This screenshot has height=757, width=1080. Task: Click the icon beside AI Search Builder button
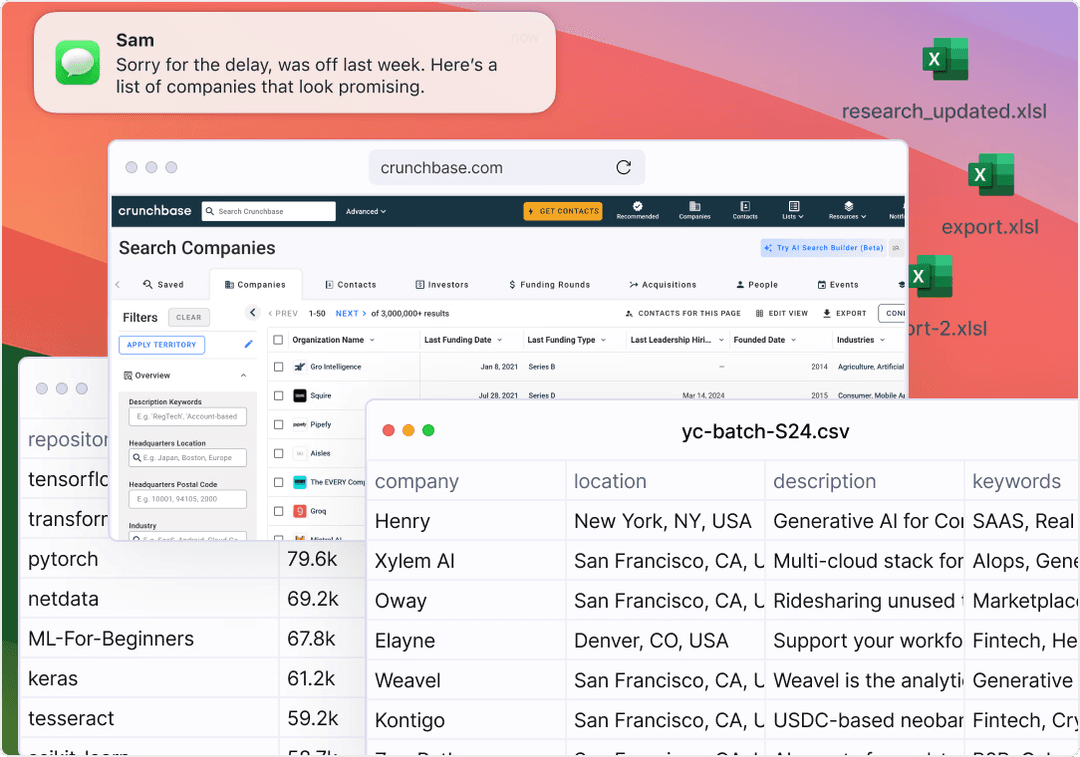[896, 248]
